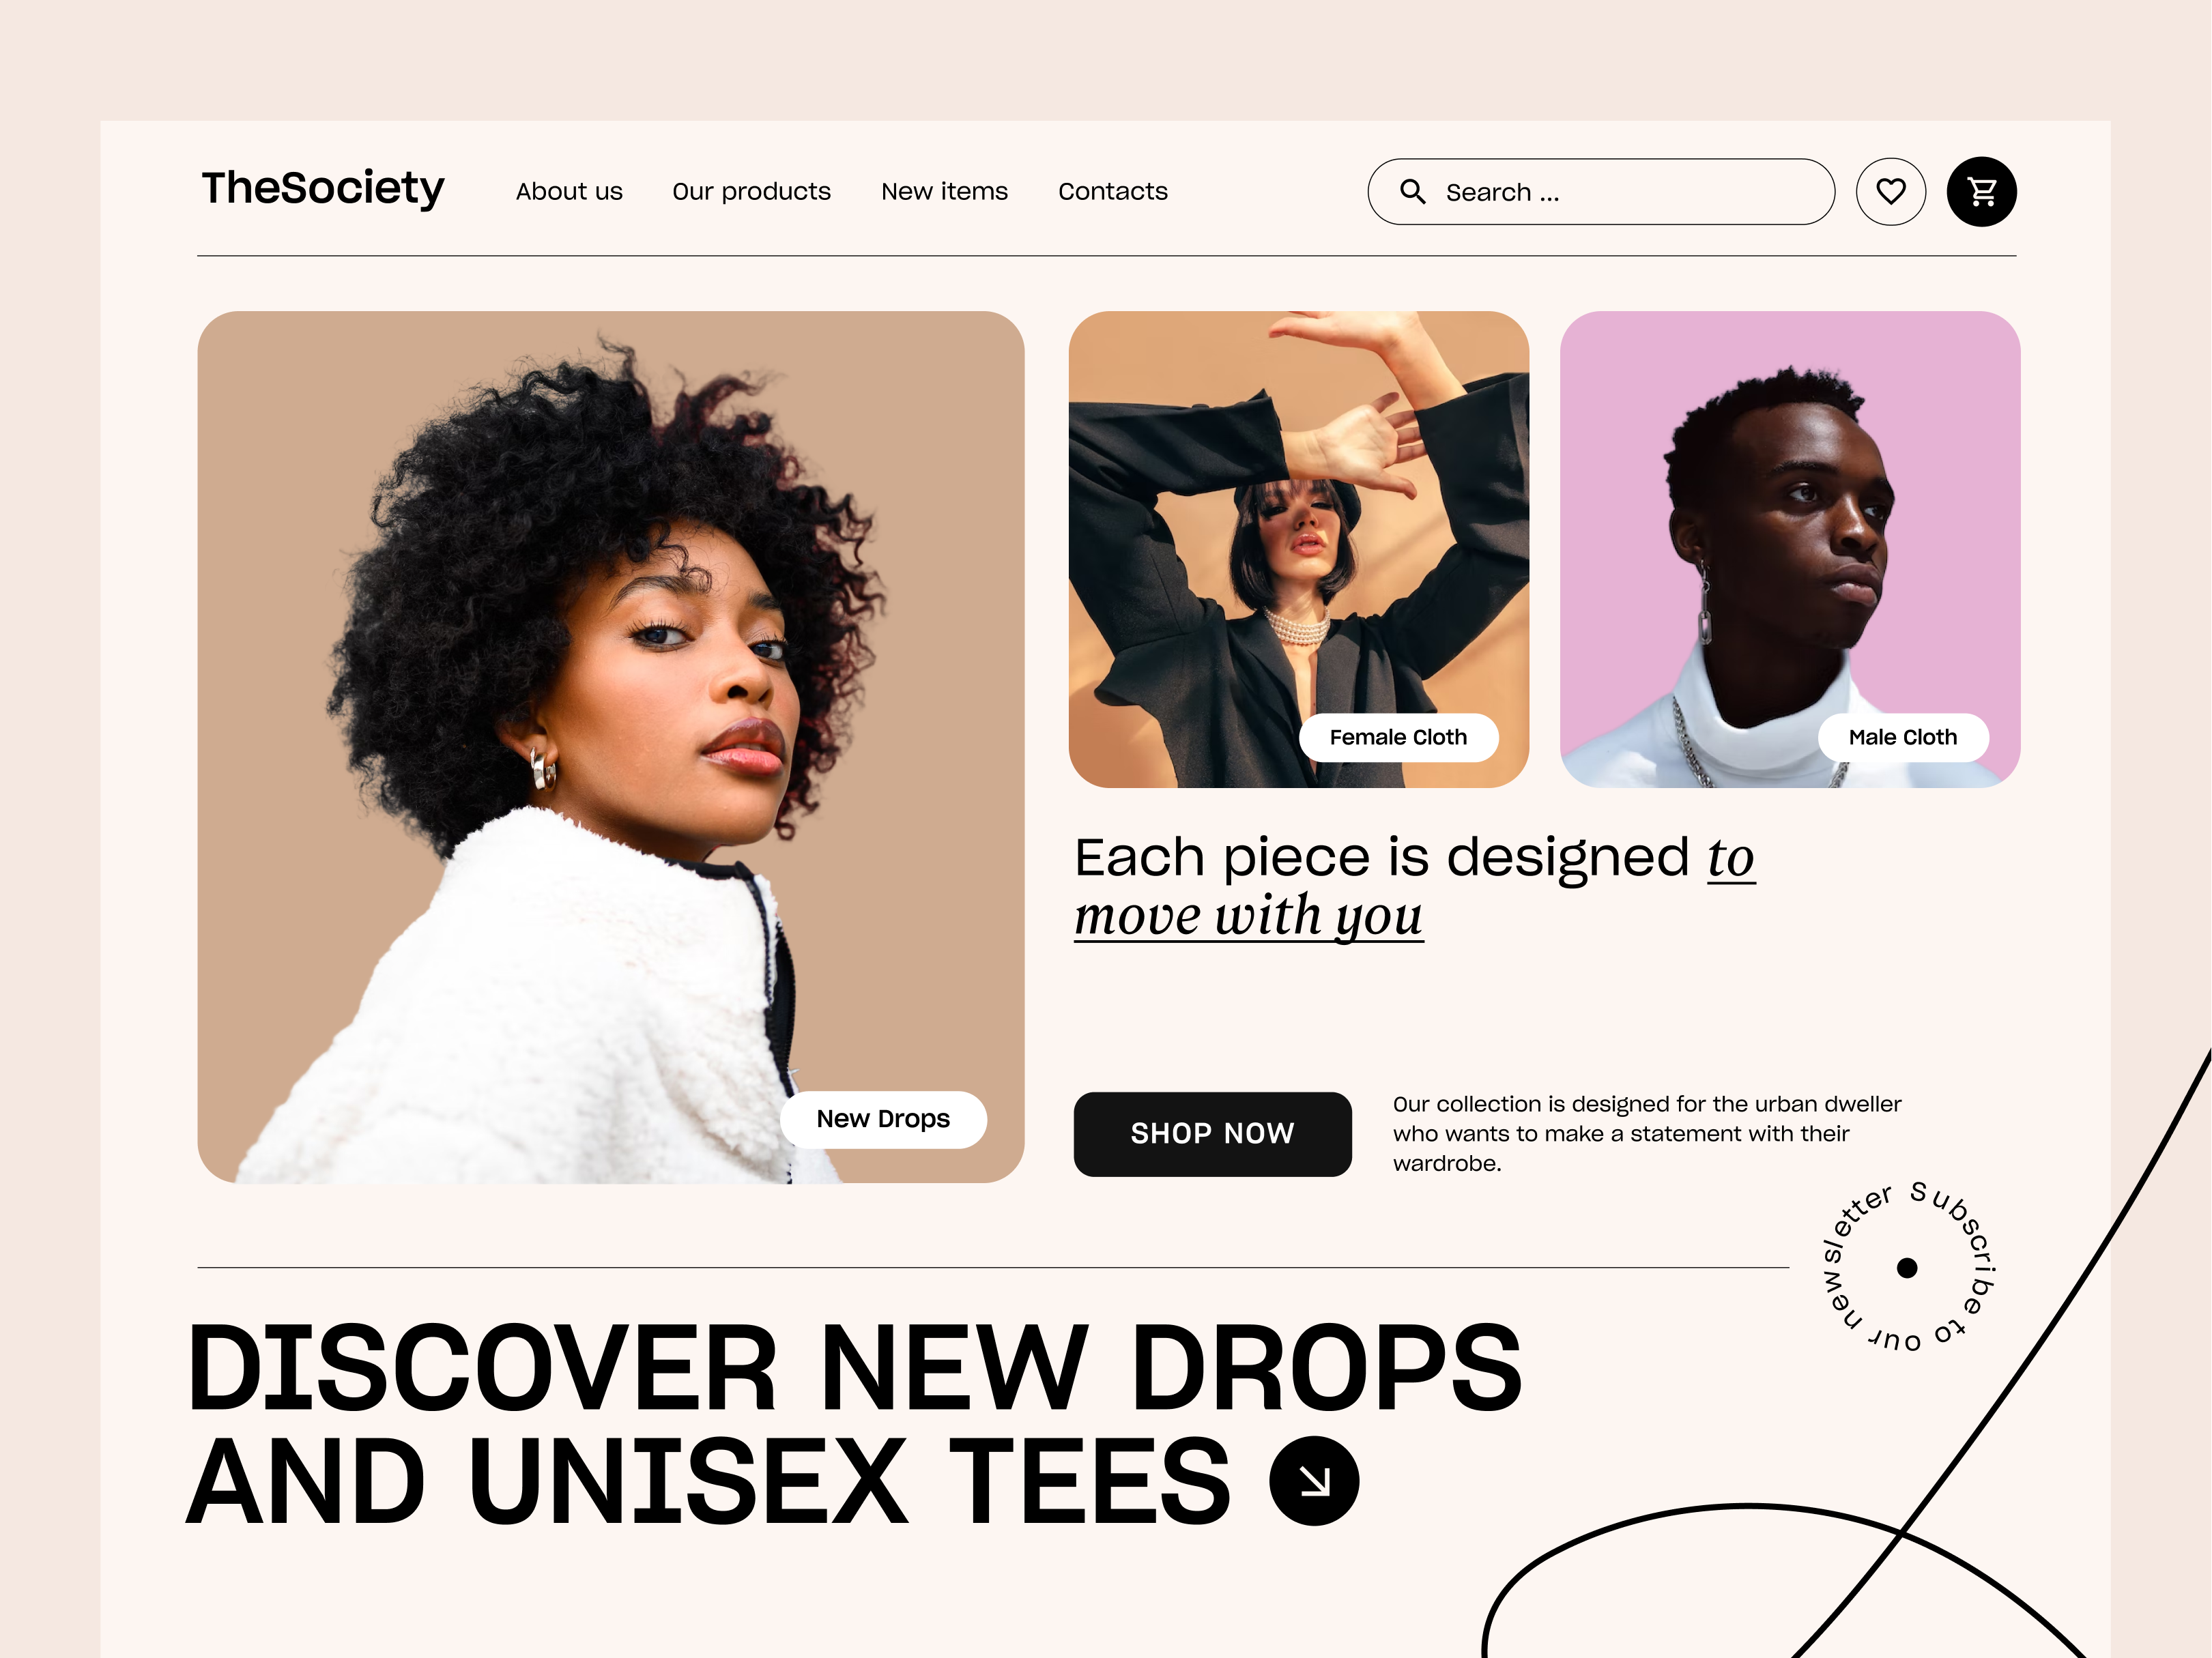Click the arrow circle beside UNISEX TEES
The height and width of the screenshot is (1658, 2212).
pyautogui.click(x=1313, y=1480)
